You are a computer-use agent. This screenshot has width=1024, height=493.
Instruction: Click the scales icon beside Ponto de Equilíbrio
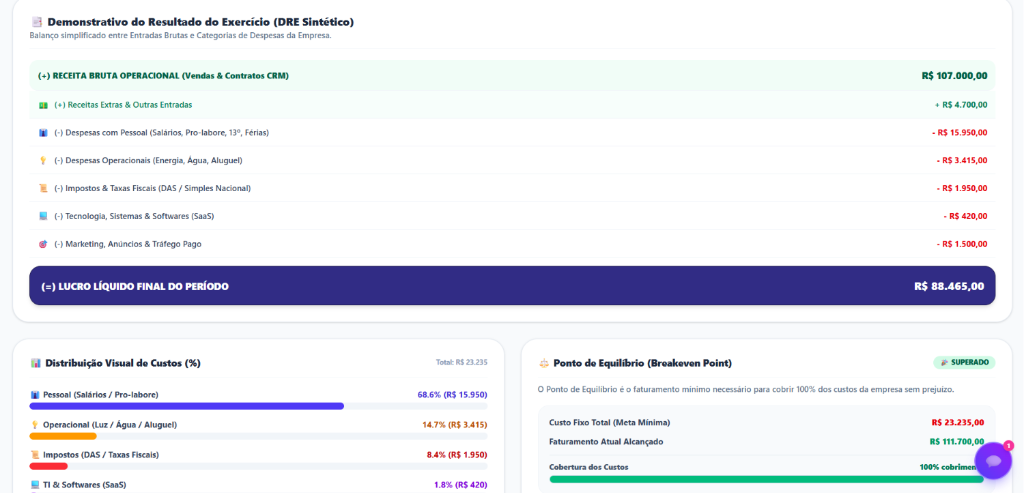[543, 363]
